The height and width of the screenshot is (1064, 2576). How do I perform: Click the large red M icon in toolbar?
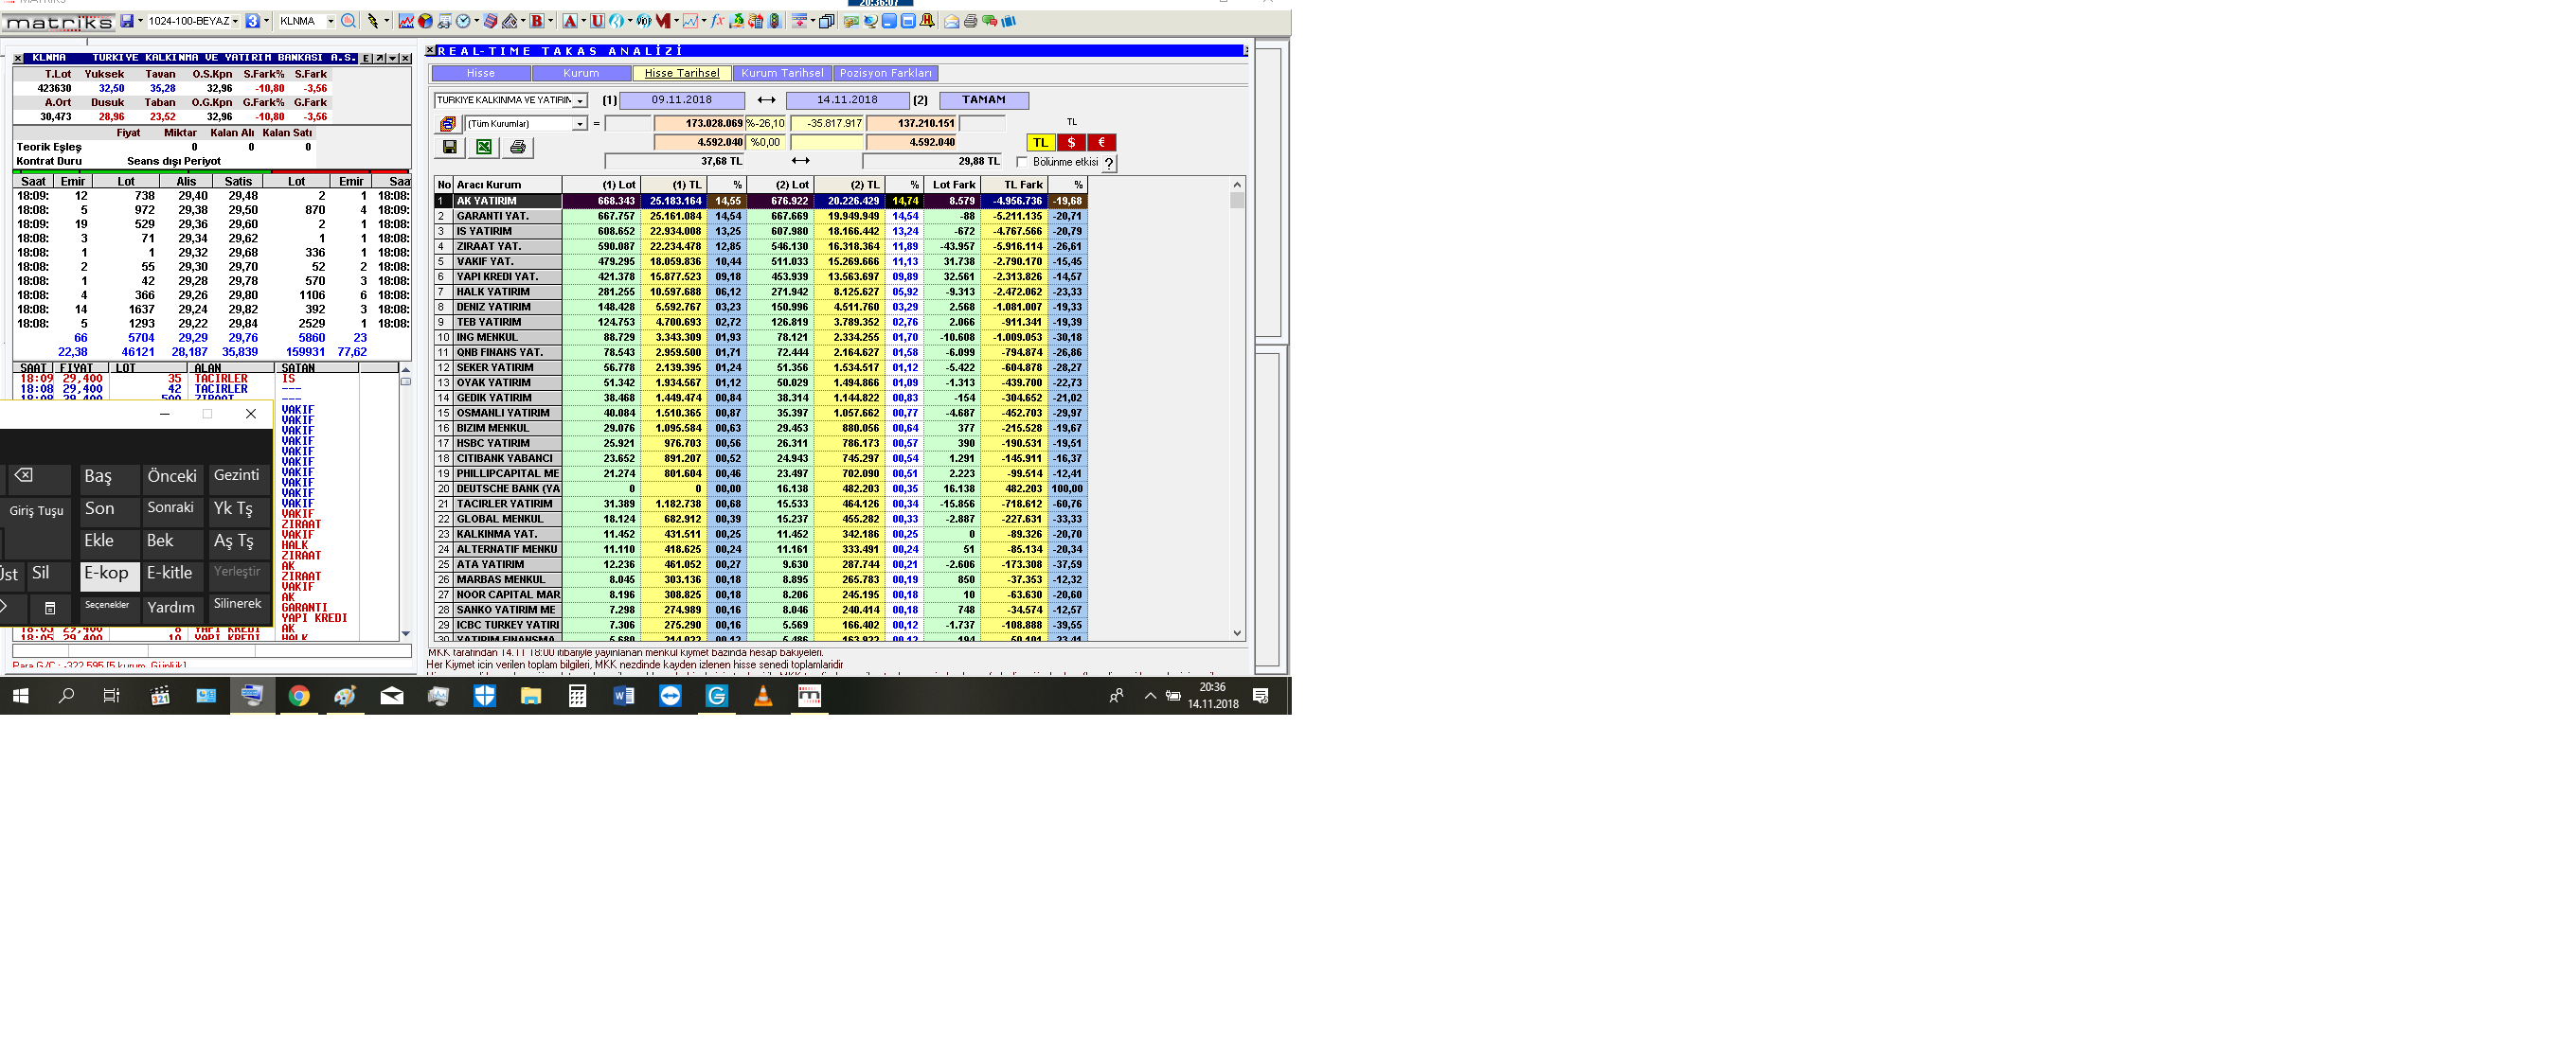(x=663, y=21)
